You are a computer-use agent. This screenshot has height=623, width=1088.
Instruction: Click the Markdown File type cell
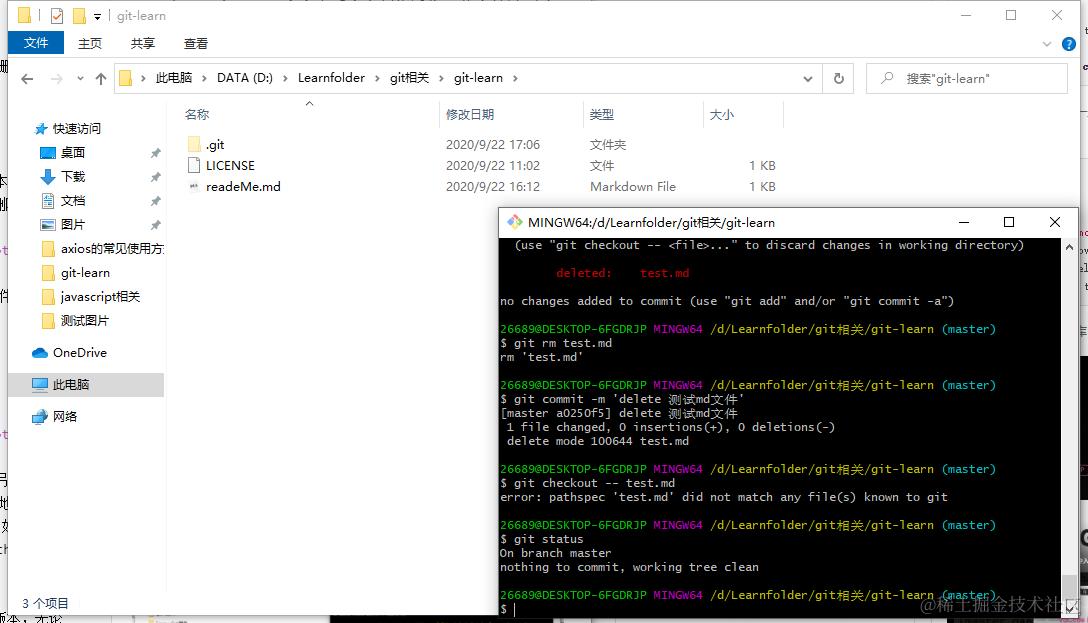[x=633, y=186]
